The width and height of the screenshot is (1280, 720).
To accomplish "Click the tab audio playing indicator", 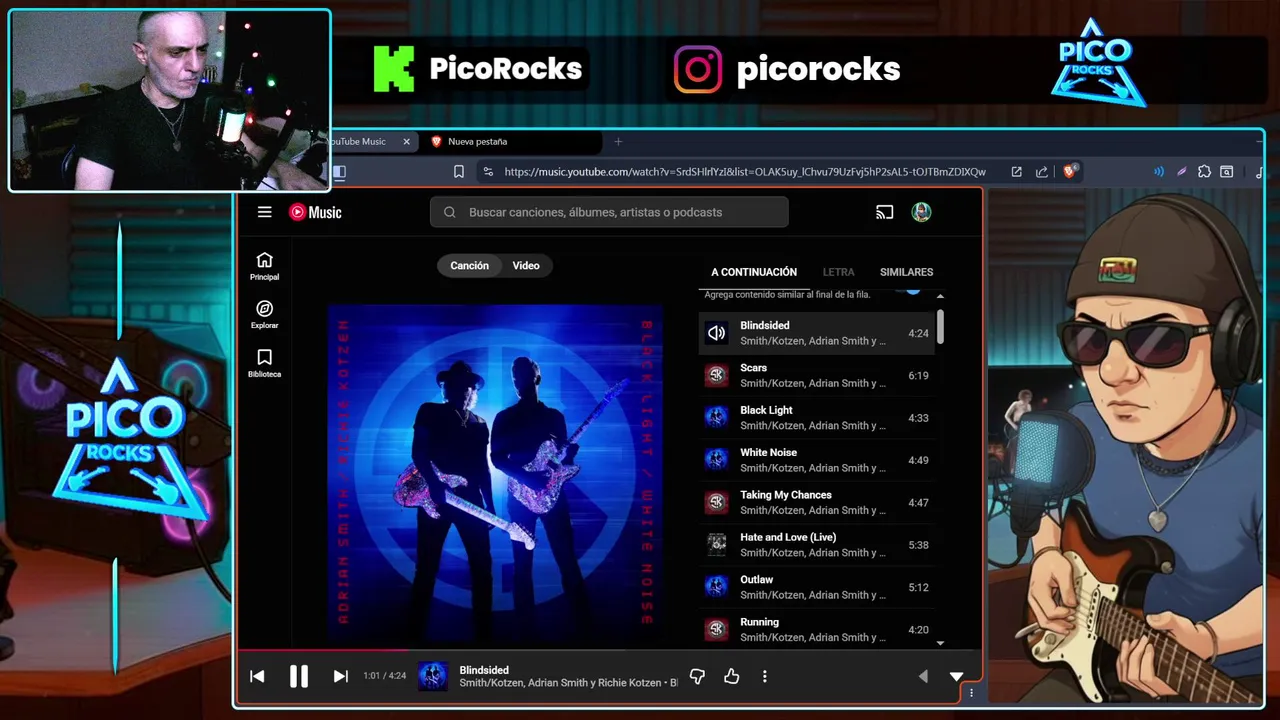I will click(x=1159, y=172).
